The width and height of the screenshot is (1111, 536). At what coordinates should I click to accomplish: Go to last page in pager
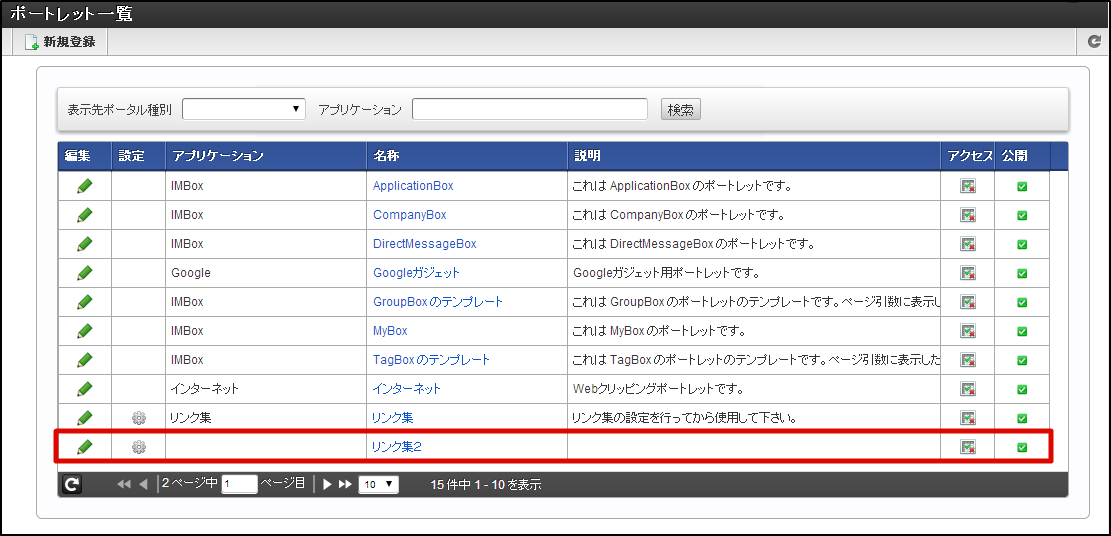[345, 484]
